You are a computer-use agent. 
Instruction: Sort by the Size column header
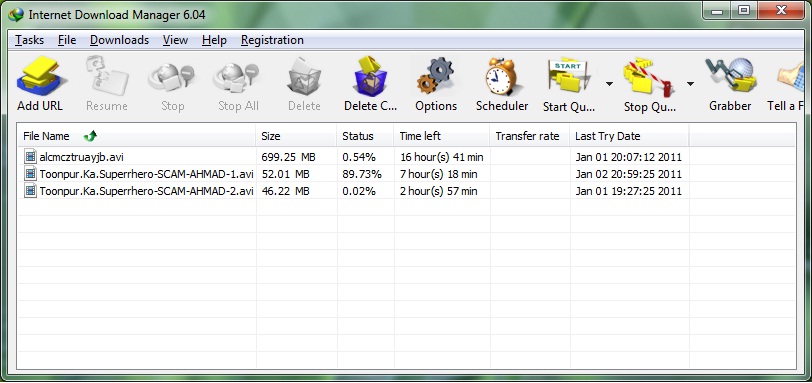296,136
